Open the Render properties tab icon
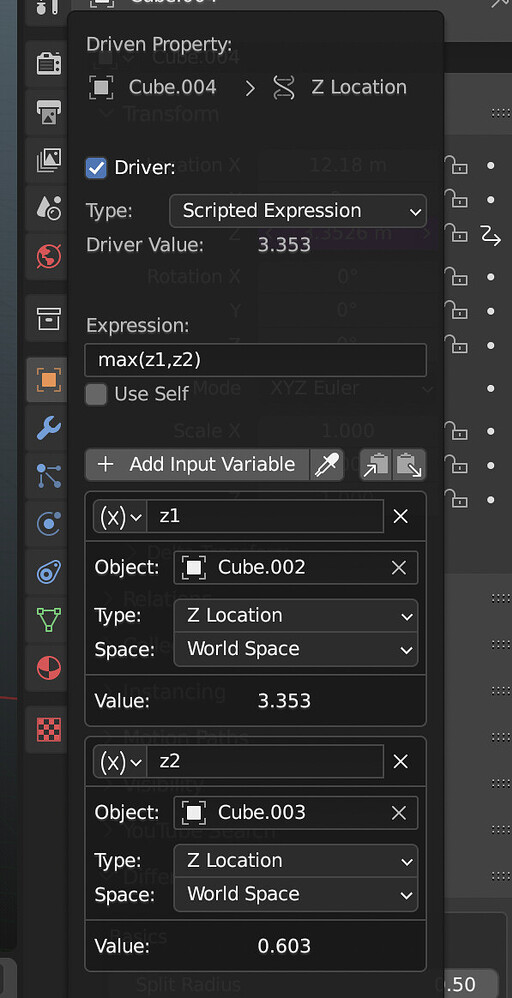The width and height of the screenshot is (512, 998). coord(48,64)
